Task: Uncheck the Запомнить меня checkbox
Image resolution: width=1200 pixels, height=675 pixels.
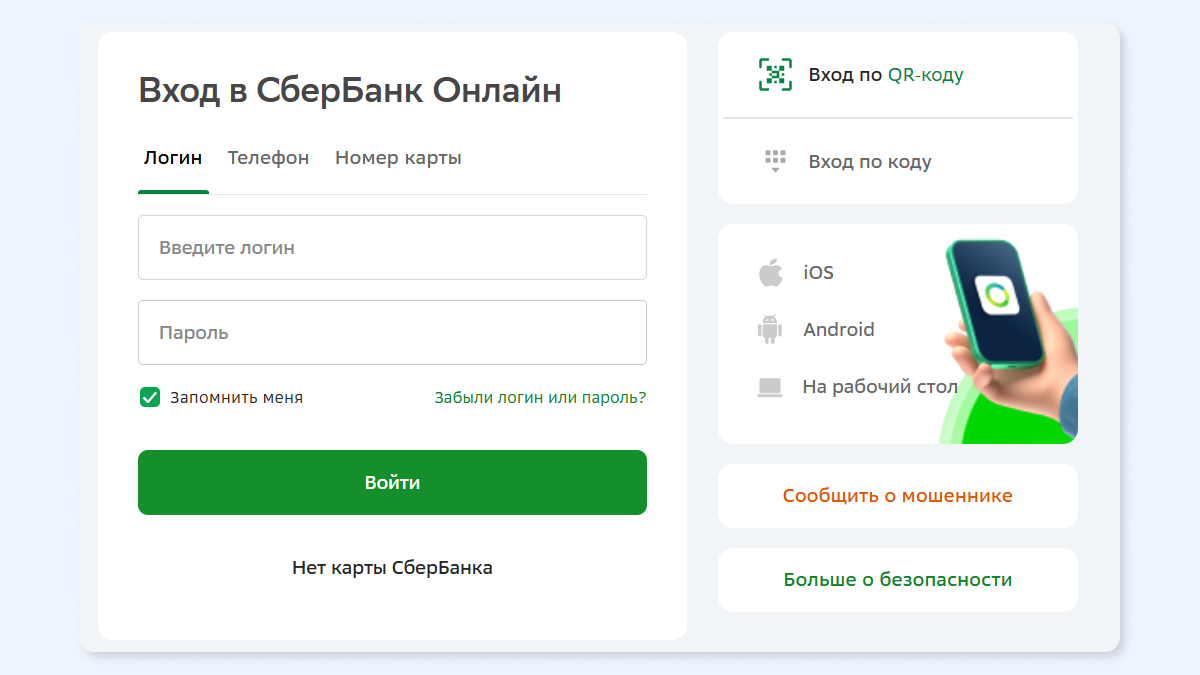Action: point(150,397)
